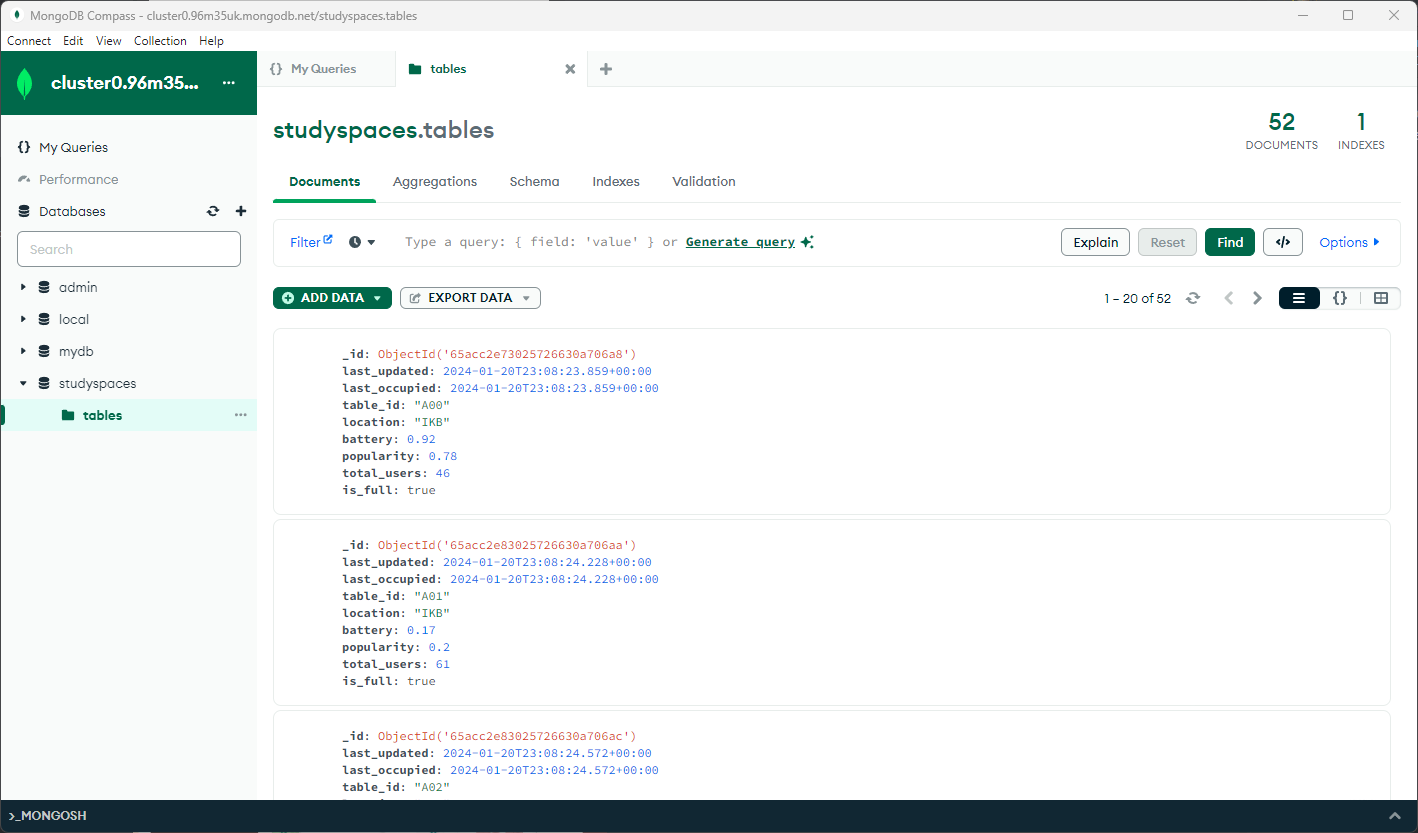Image resolution: width=1418 pixels, height=833 pixels.
Task: Switch to list view
Action: [1299, 298]
